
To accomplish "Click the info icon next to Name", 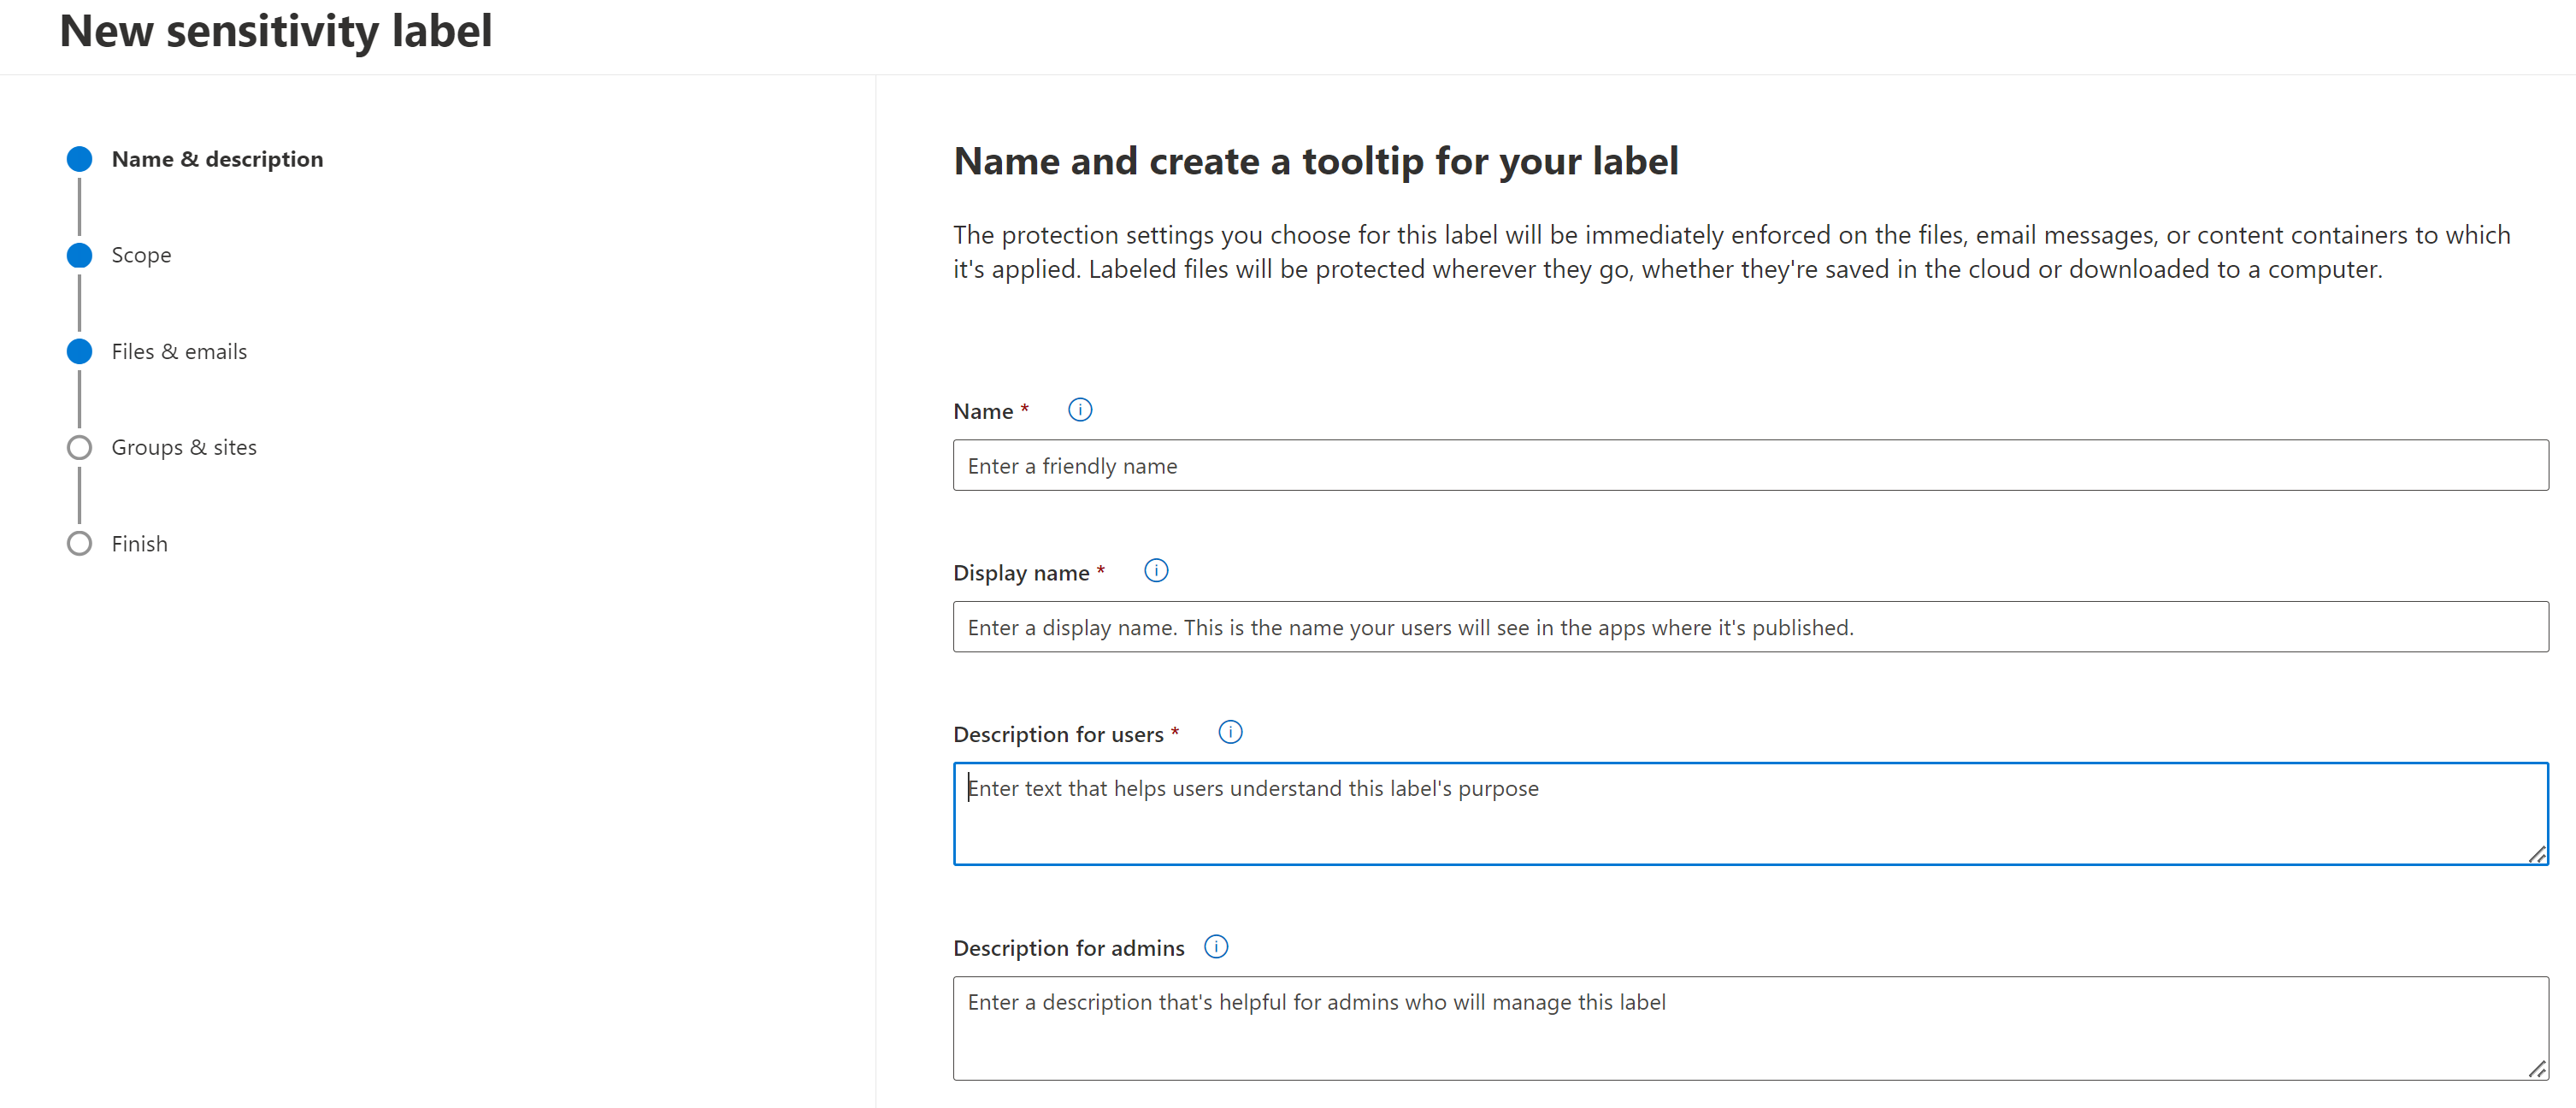I will point(1080,410).
